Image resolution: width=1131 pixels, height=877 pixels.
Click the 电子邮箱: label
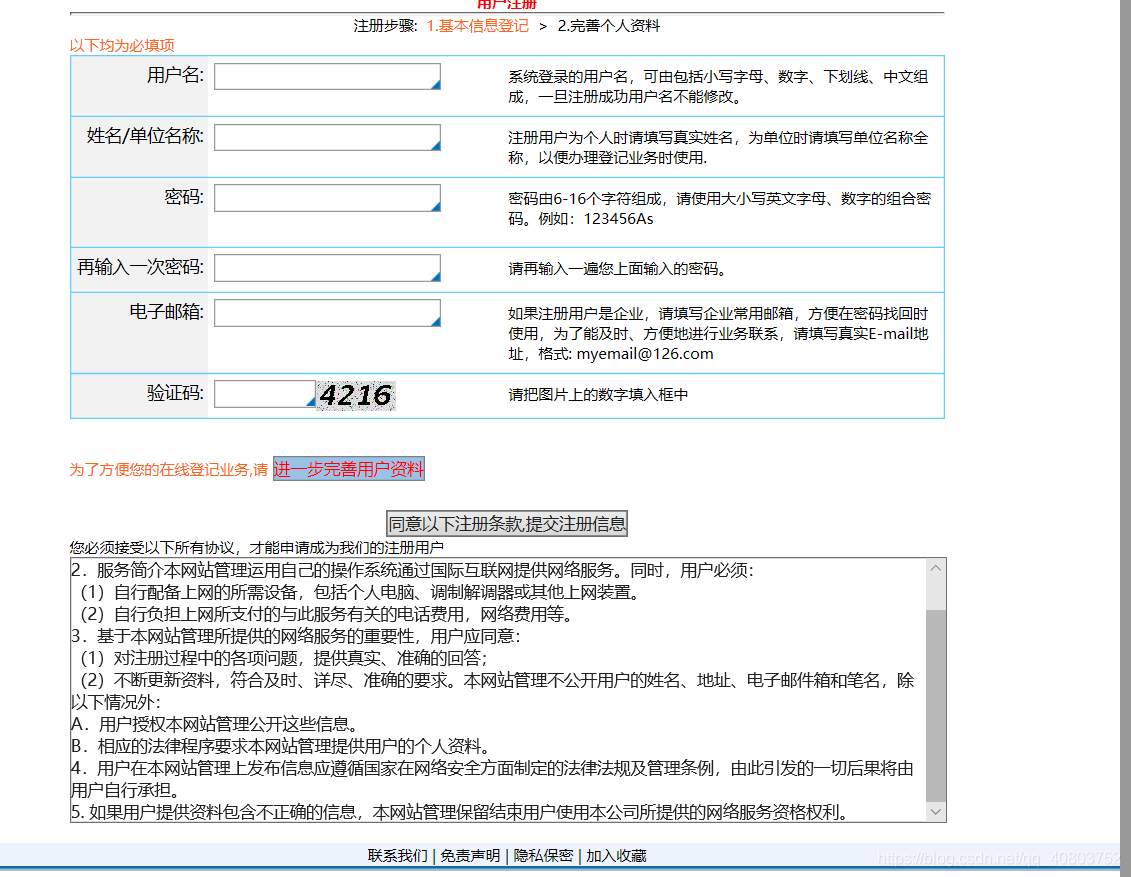point(167,312)
